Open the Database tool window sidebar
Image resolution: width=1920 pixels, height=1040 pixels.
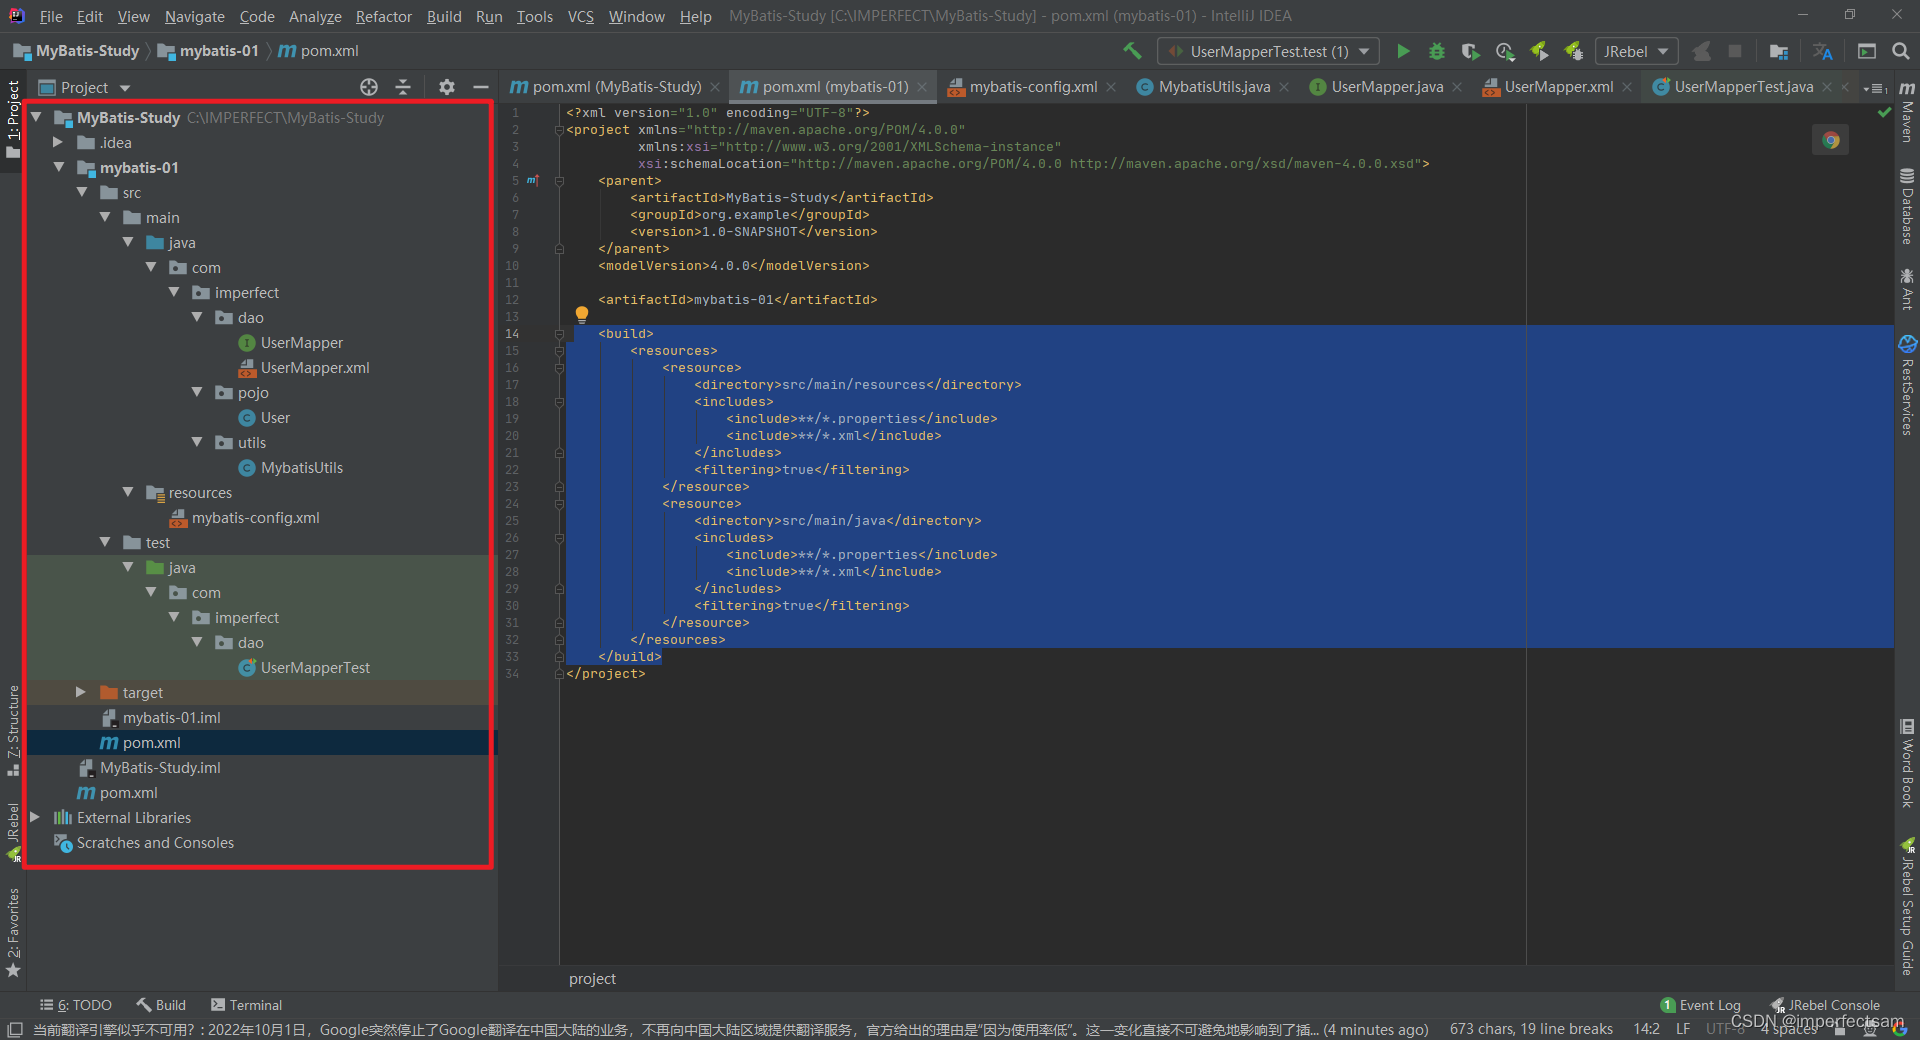click(x=1907, y=207)
